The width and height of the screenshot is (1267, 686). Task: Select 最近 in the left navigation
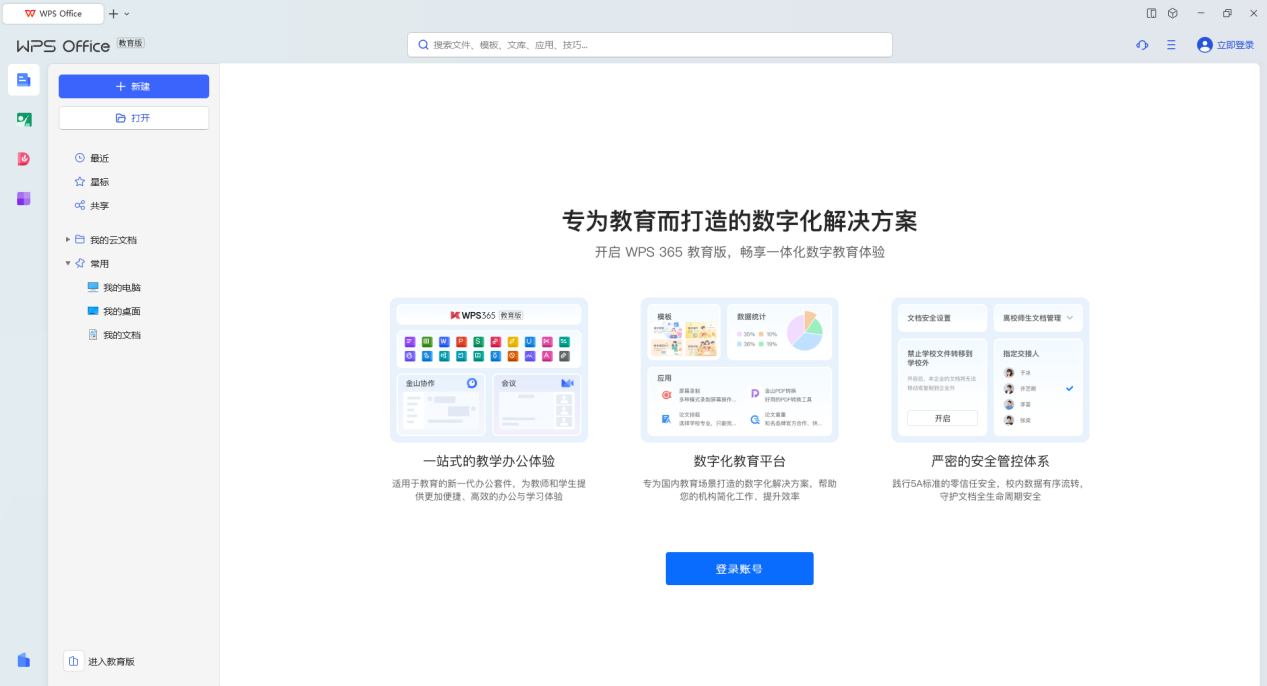click(x=97, y=157)
